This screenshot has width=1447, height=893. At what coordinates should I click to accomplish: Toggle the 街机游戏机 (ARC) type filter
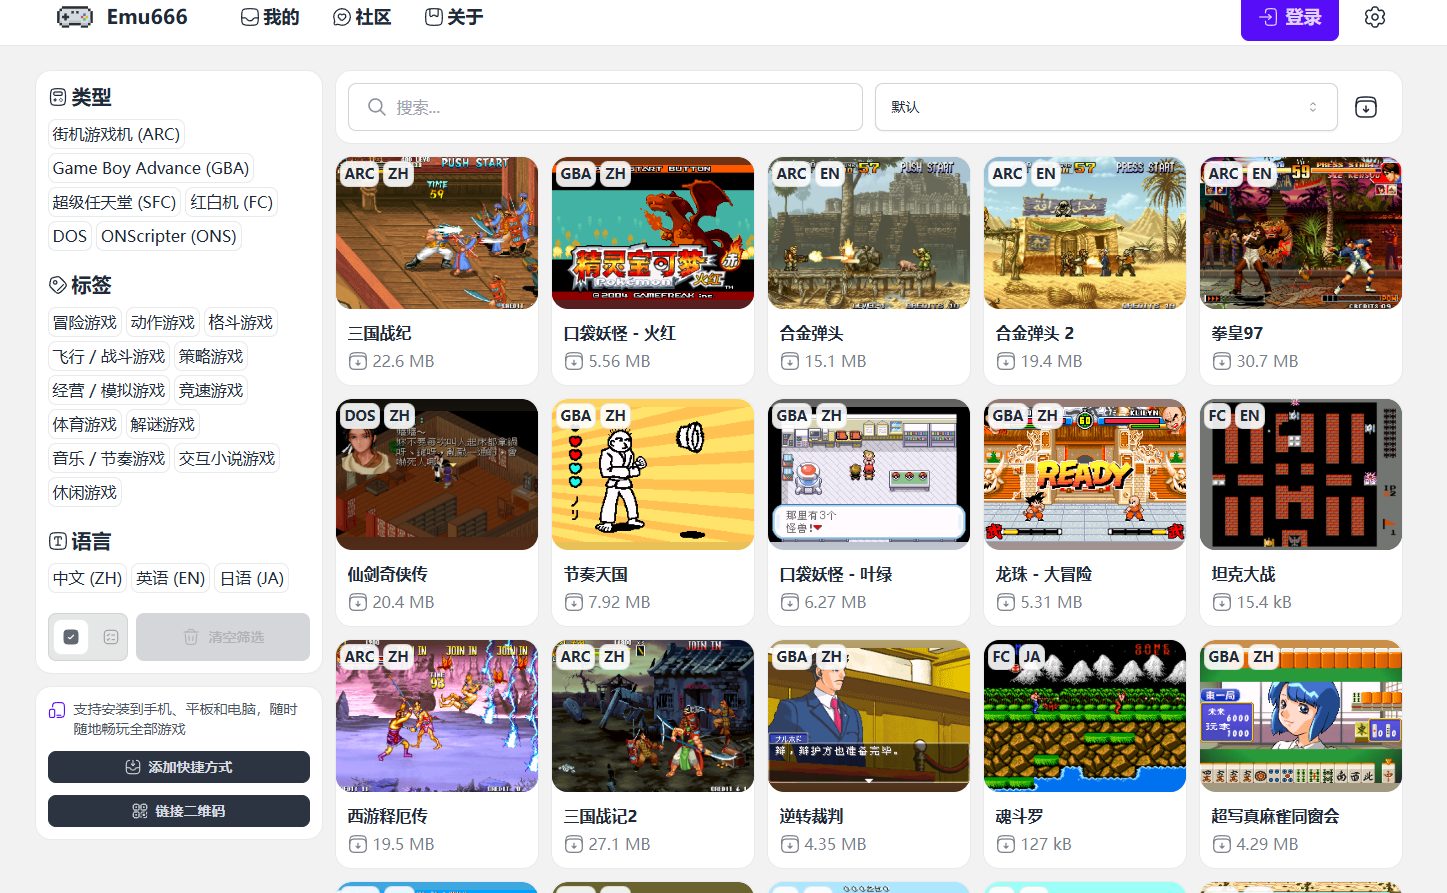116,134
